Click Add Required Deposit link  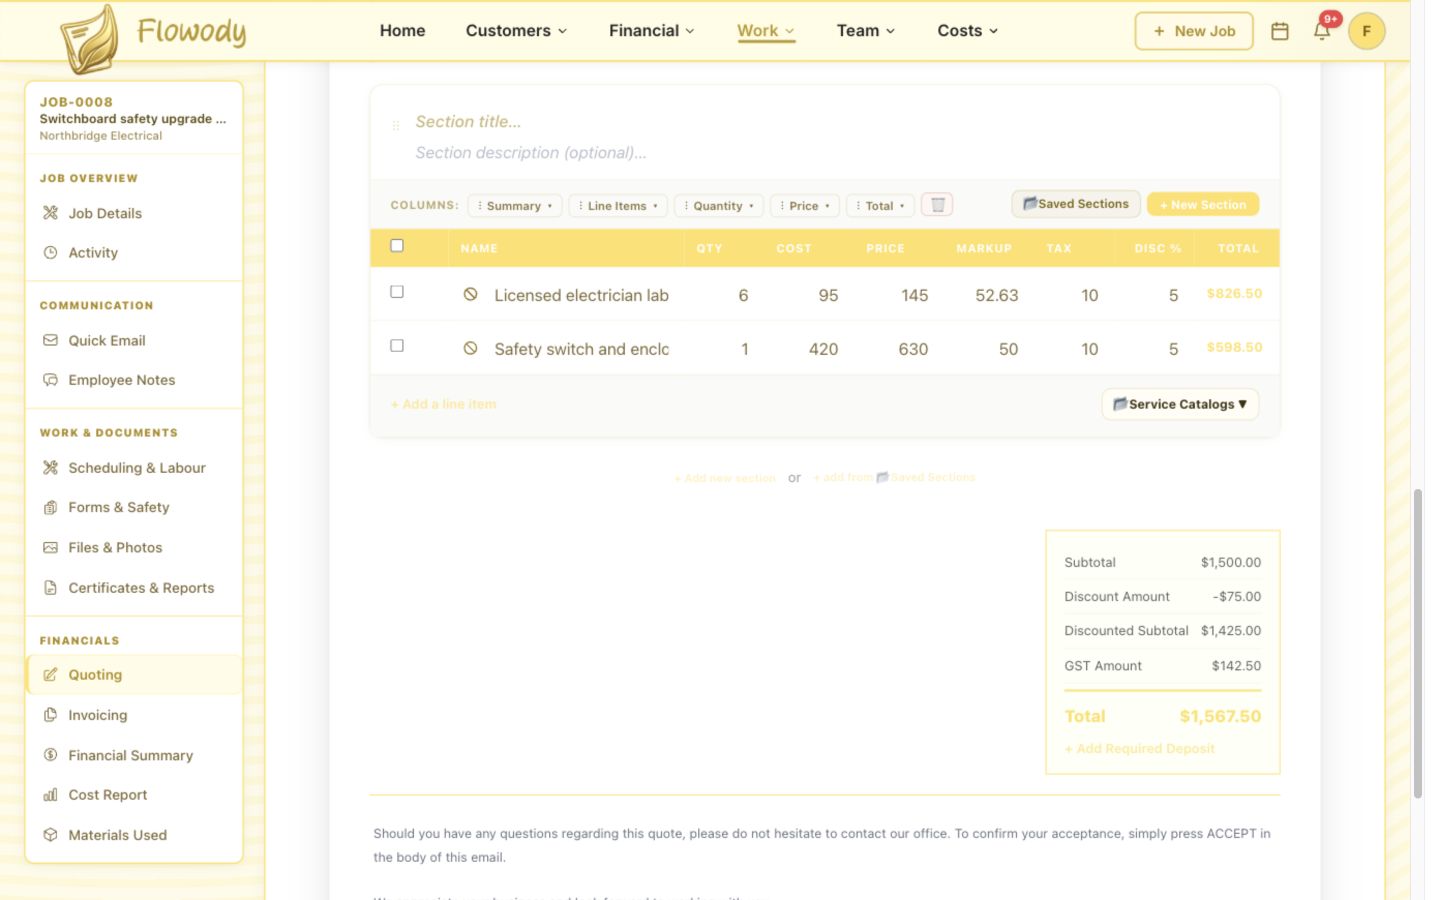point(1140,748)
